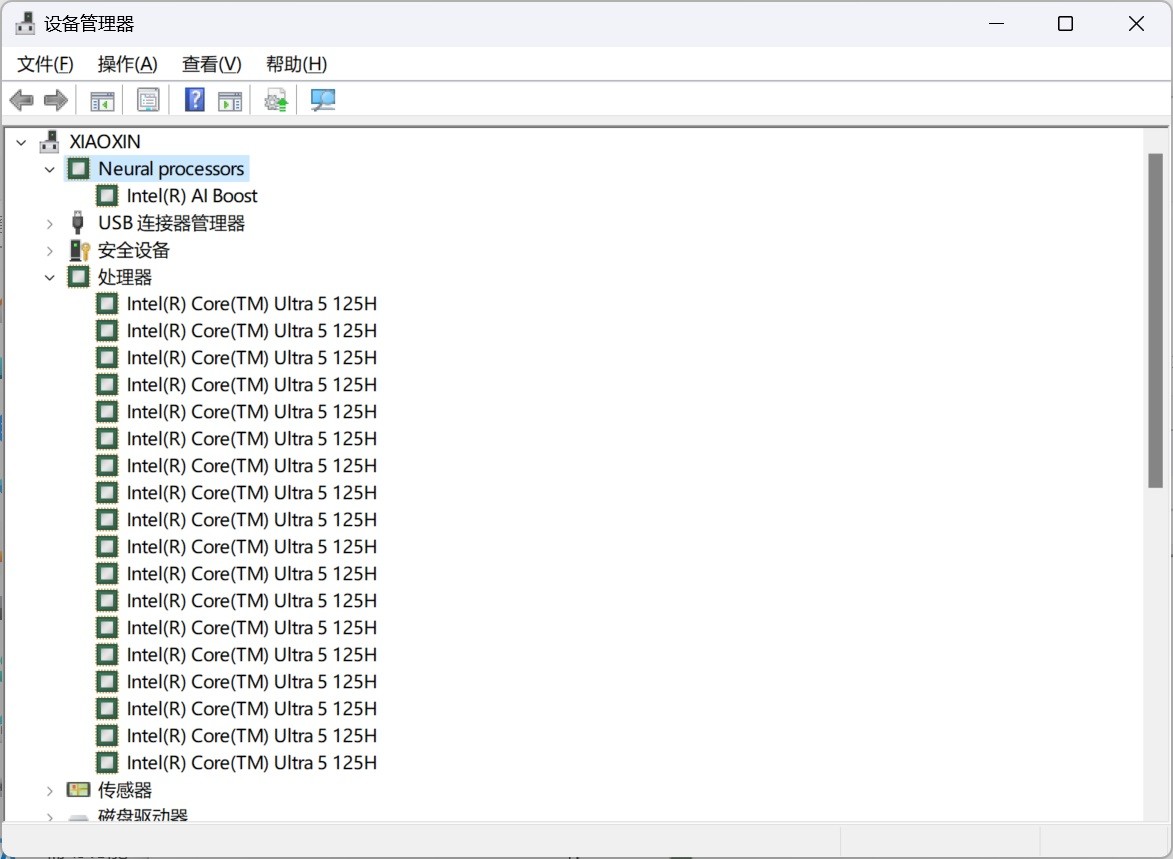This screenshot has width=1173, height=859.
Task: Select the Intel(R) AI Boost device
Action: coord(192,195)
